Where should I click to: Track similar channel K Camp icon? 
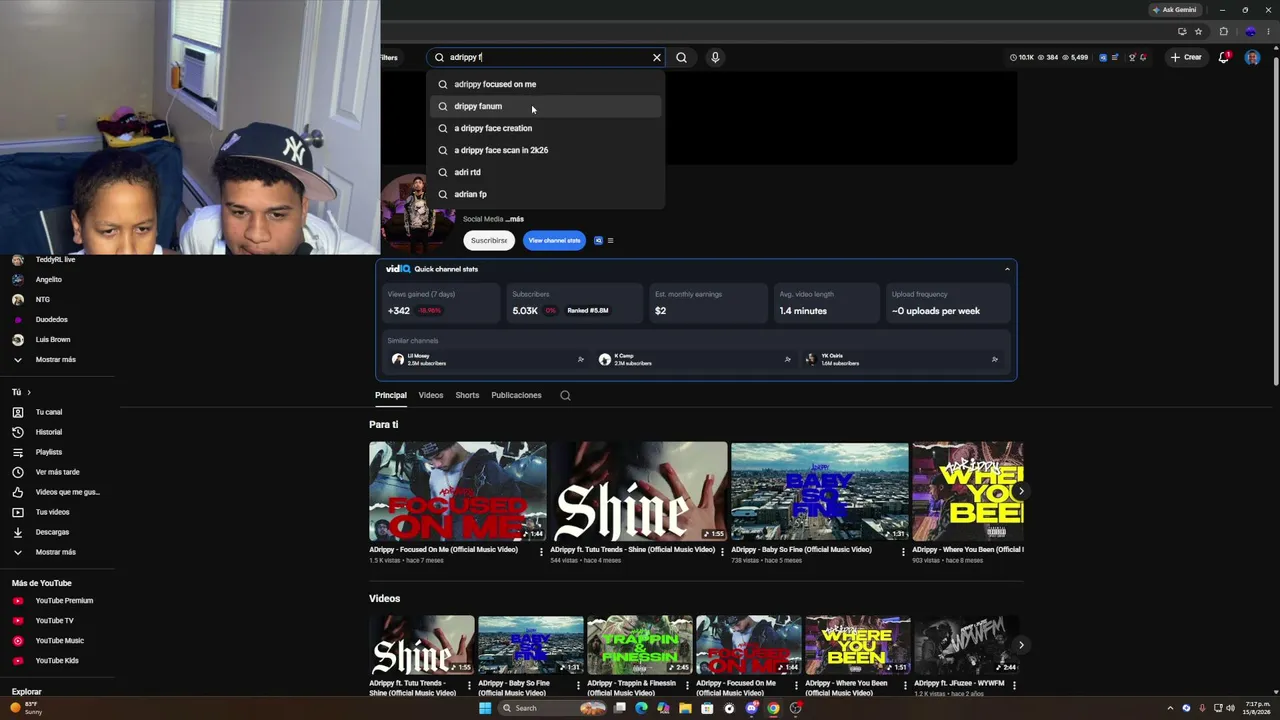pyautogui.click(x=787, y=359)
